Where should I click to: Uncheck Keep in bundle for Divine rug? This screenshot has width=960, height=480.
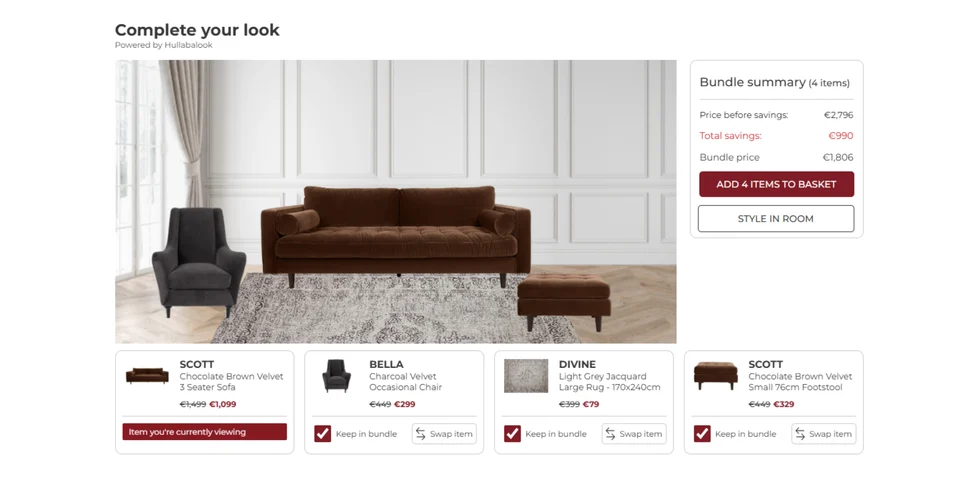click(512, 433)
